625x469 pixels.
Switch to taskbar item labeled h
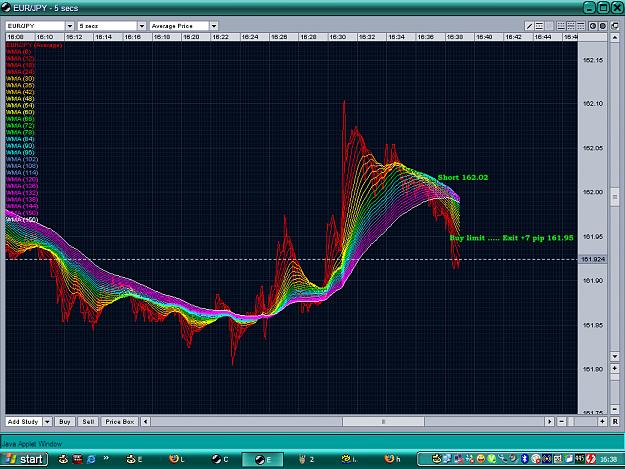pos(393,459)
